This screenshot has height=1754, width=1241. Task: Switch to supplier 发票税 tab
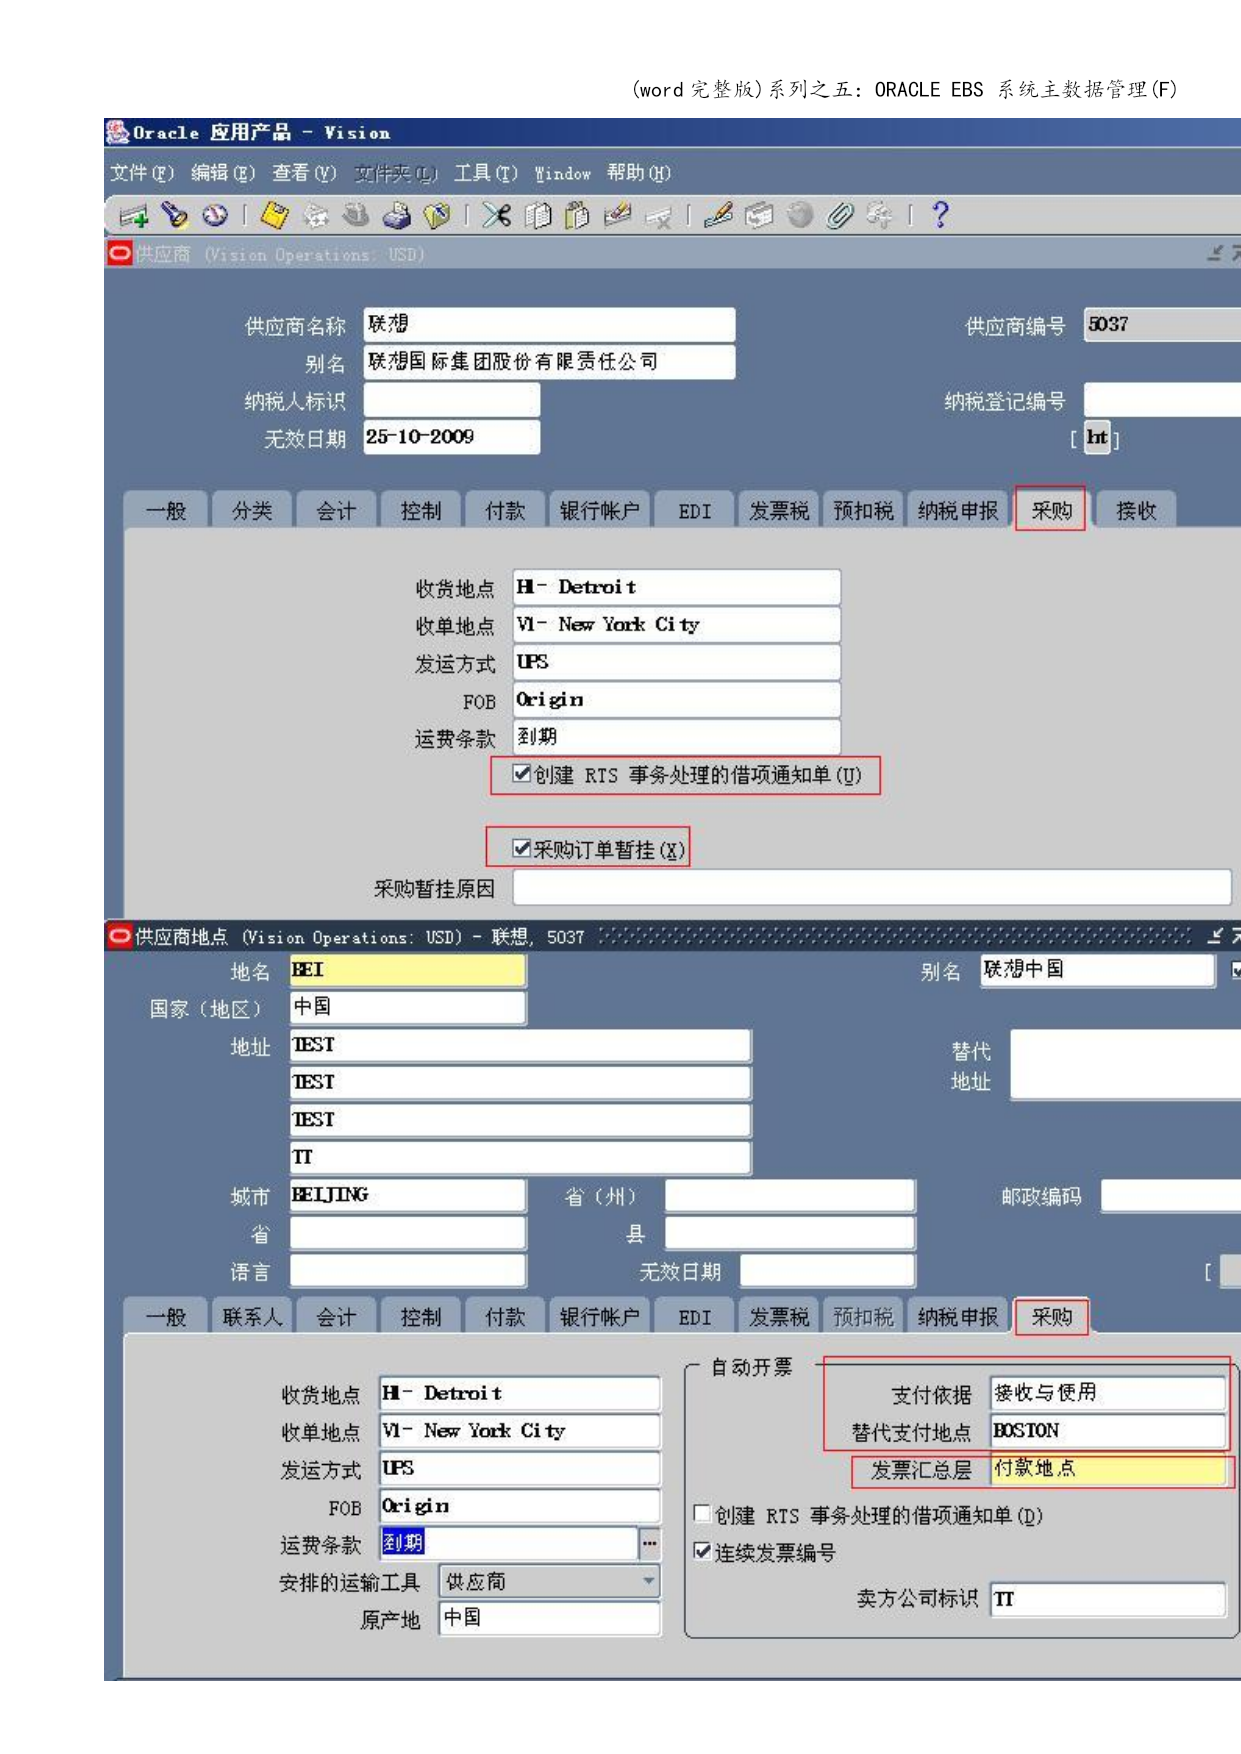point(779,510)
